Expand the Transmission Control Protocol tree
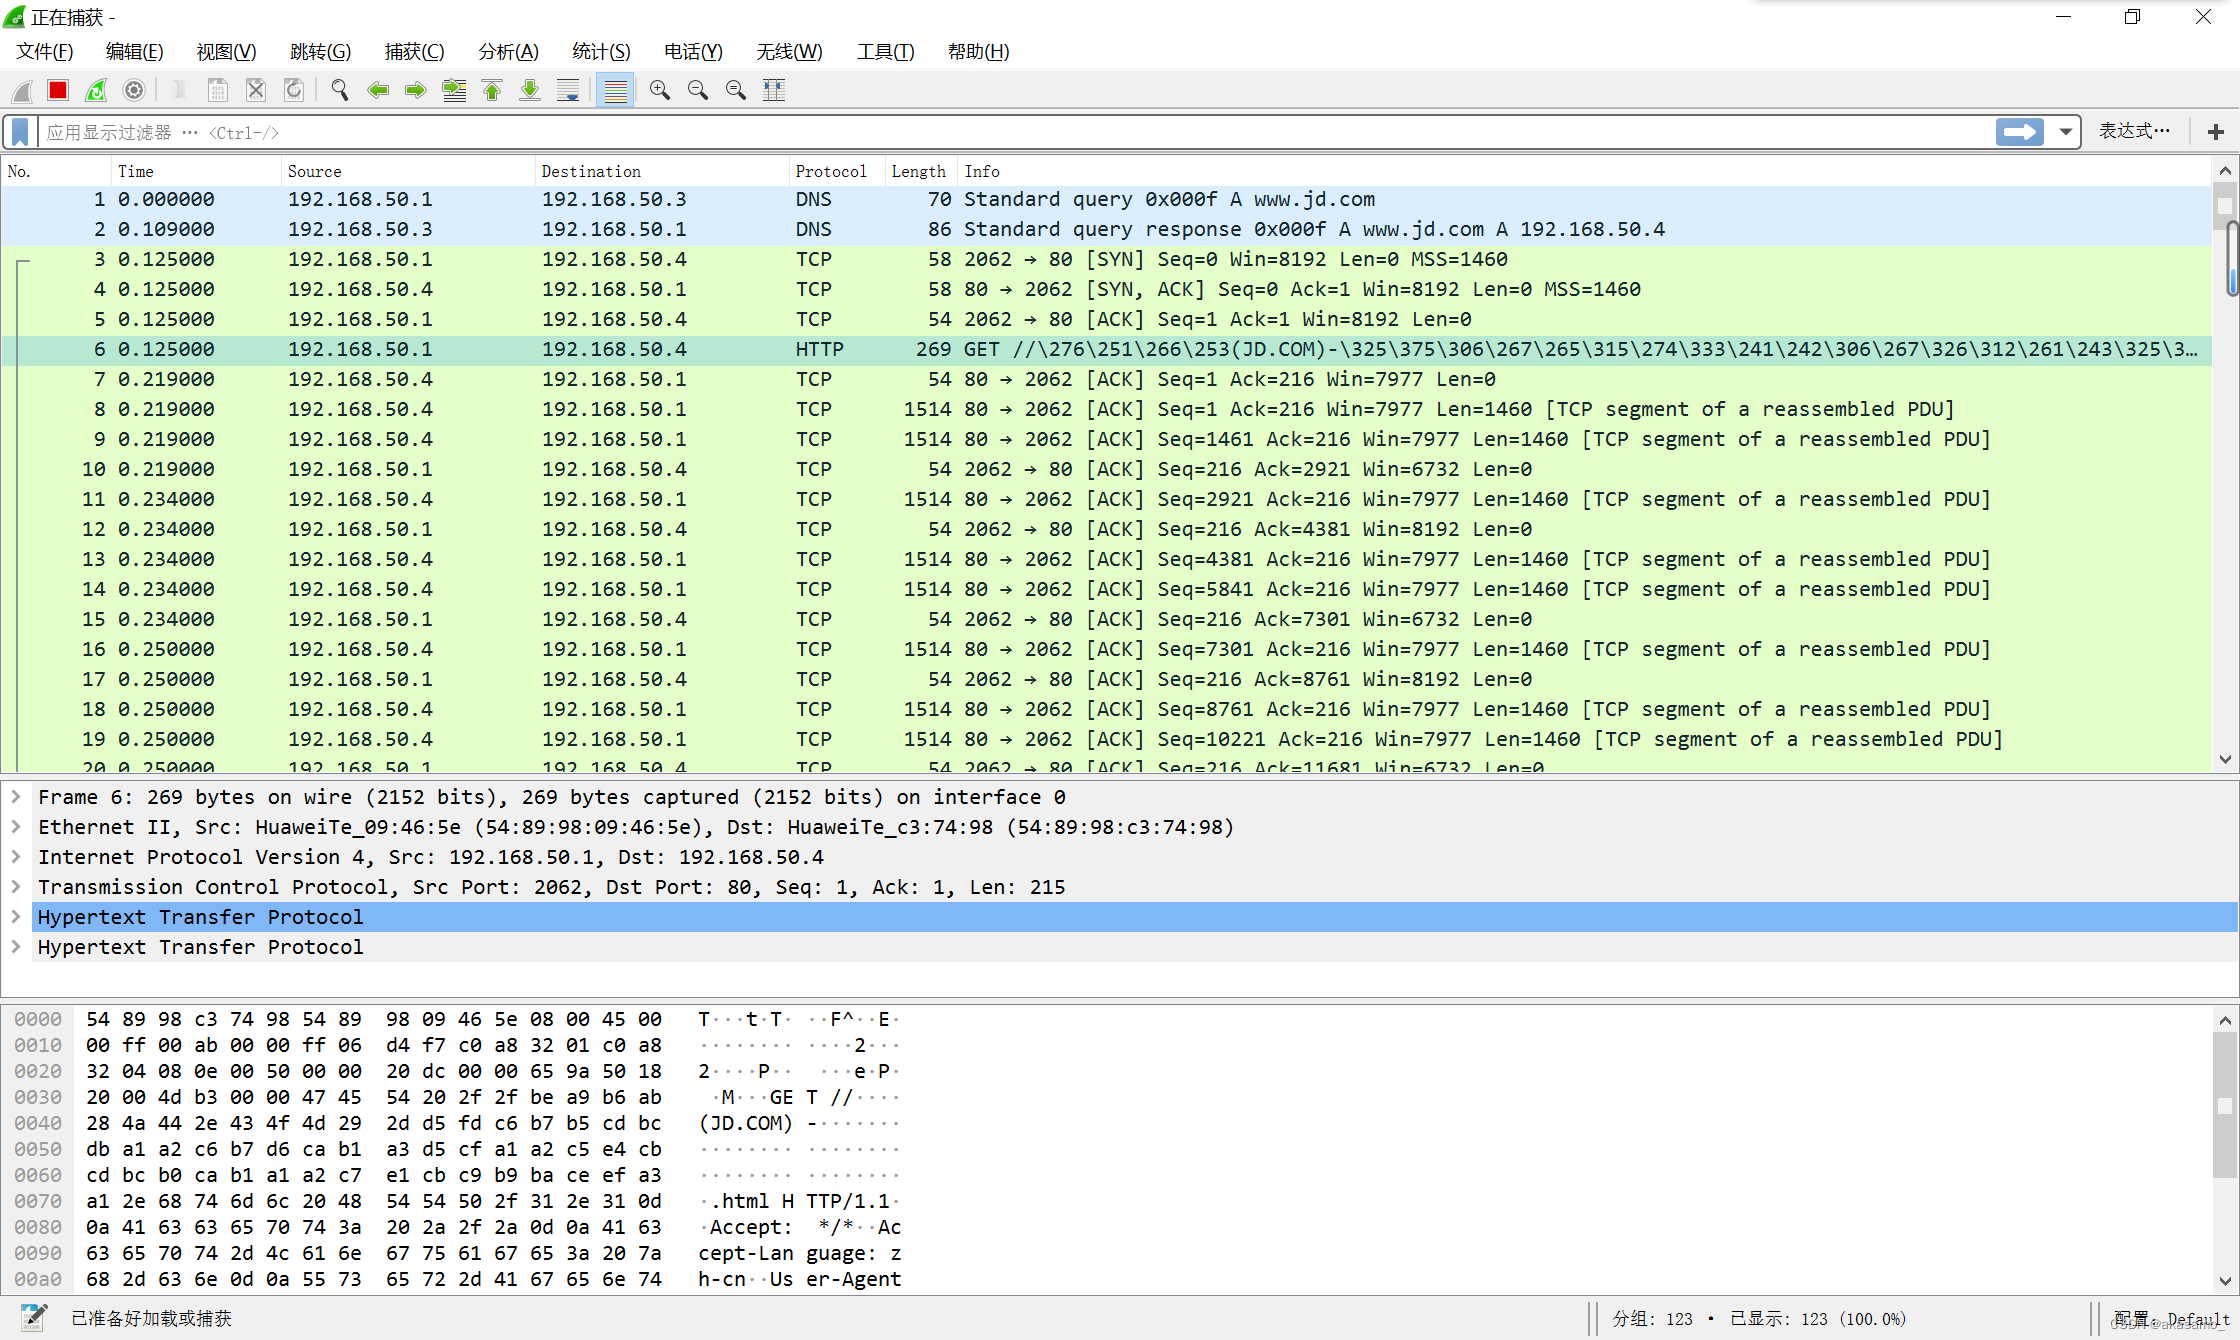The width and height of the screenshot is (2240, 1340). point(16,887)
